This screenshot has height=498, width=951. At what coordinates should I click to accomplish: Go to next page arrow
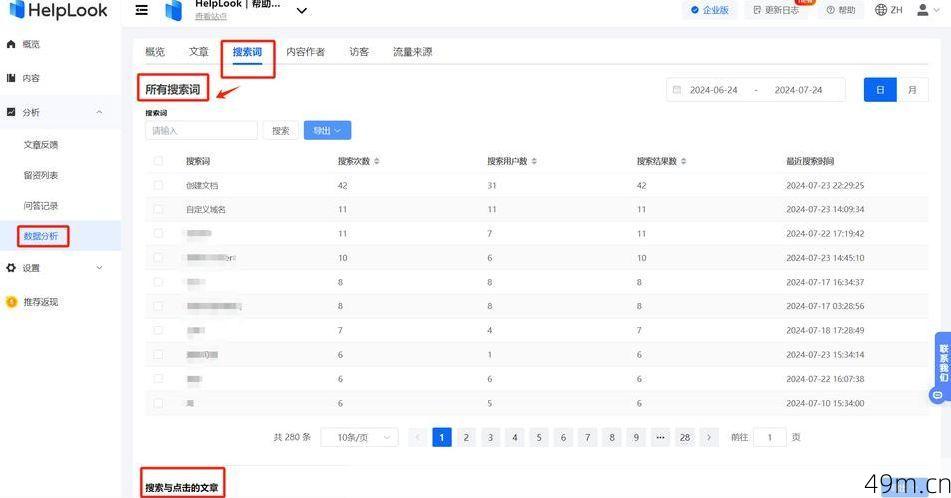pyautogui.click(x=709, y=437)
